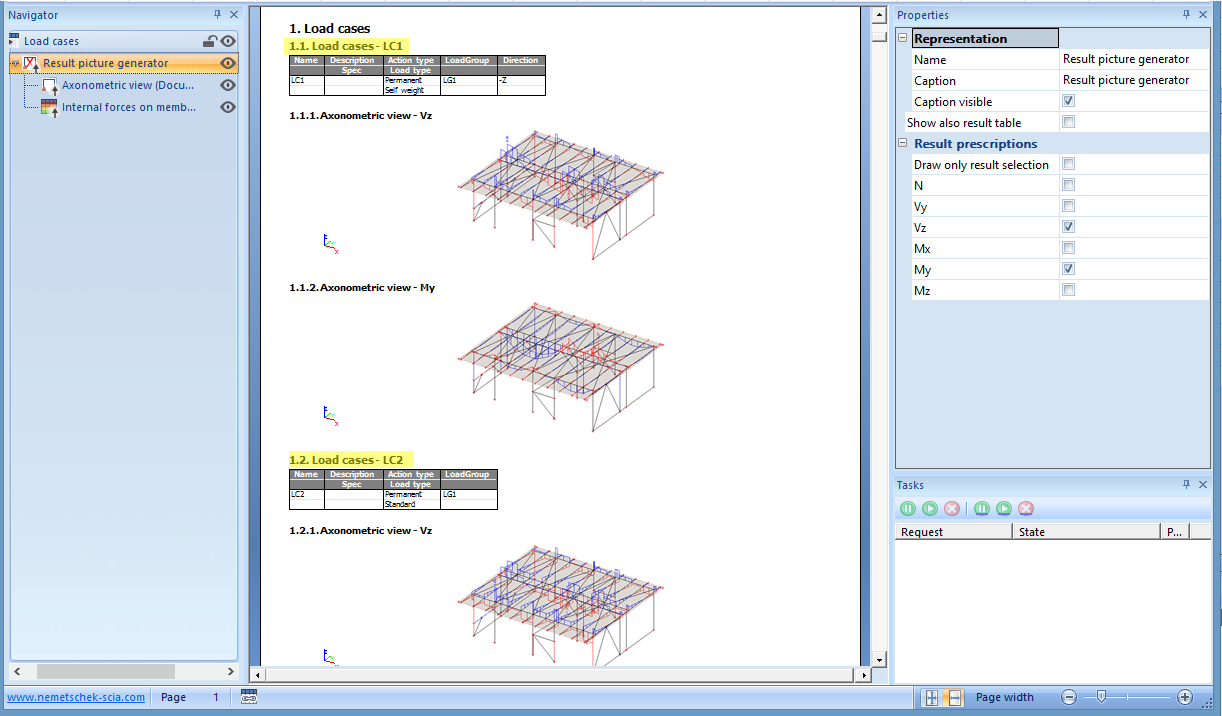Screen dimensions: 1222x716
Task: Toggle visibility eye of Load cases
Action: pos(228,41)
